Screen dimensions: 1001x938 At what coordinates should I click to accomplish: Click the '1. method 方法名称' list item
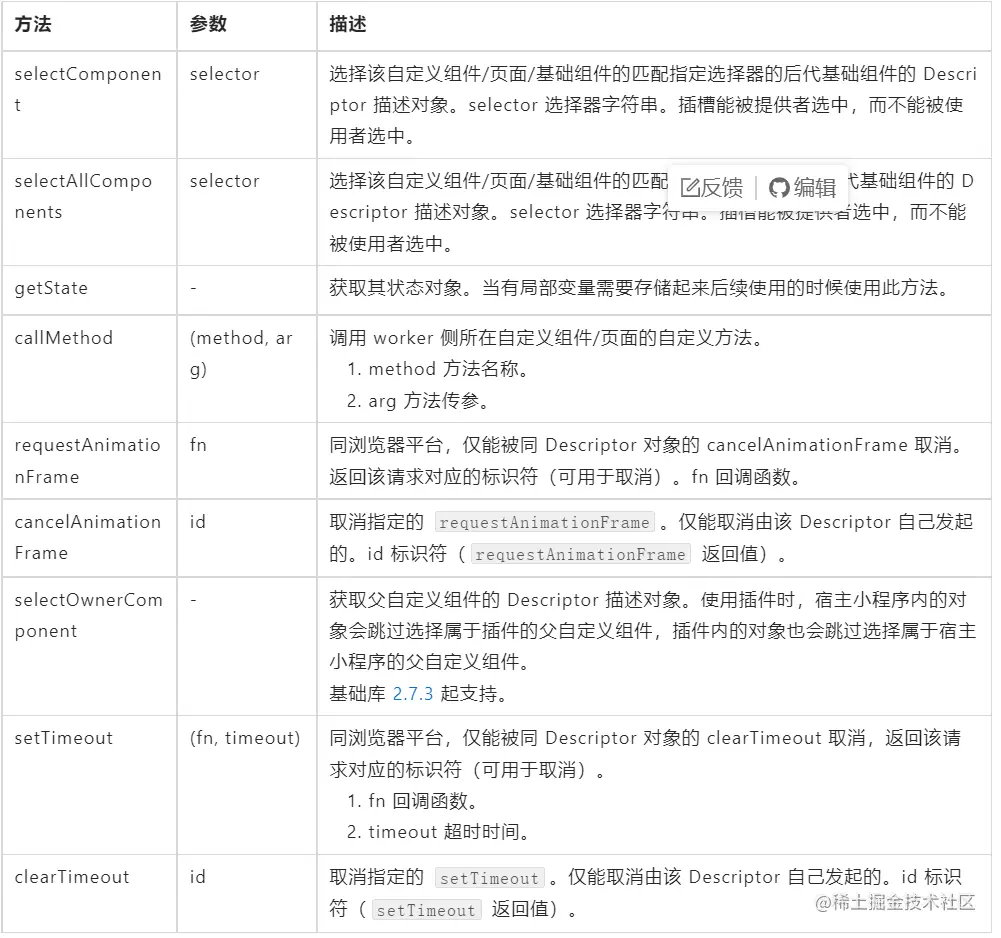point(438,369)
